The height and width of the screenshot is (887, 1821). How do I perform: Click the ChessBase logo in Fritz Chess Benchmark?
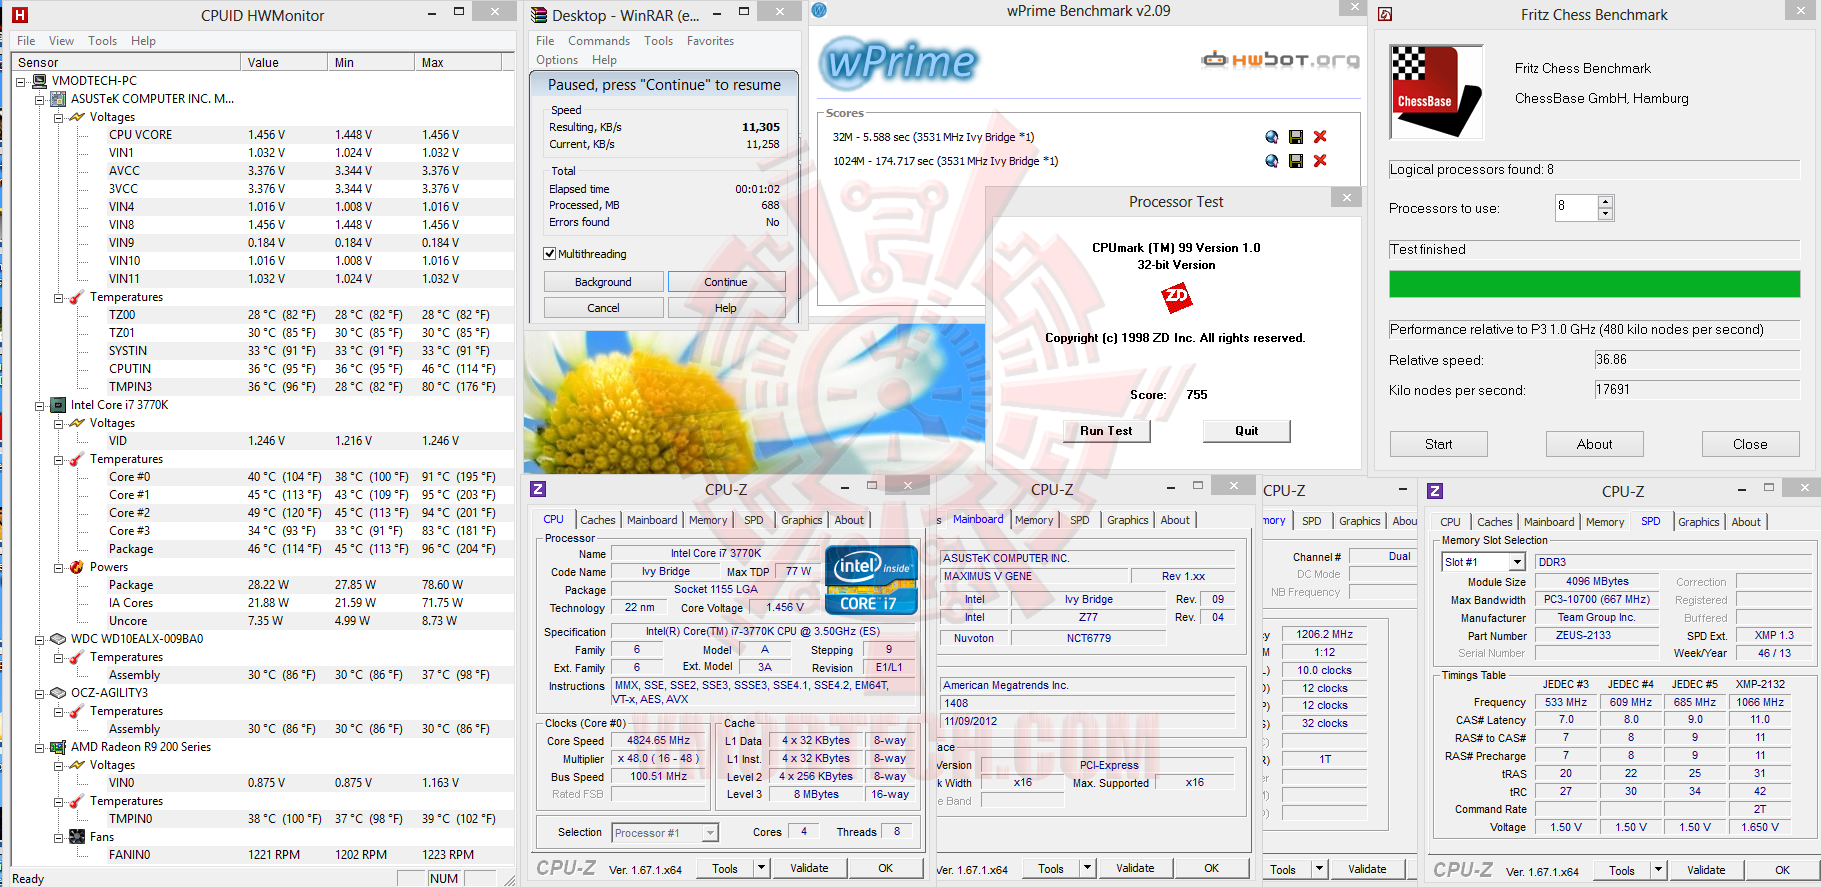click(1436, 92)
